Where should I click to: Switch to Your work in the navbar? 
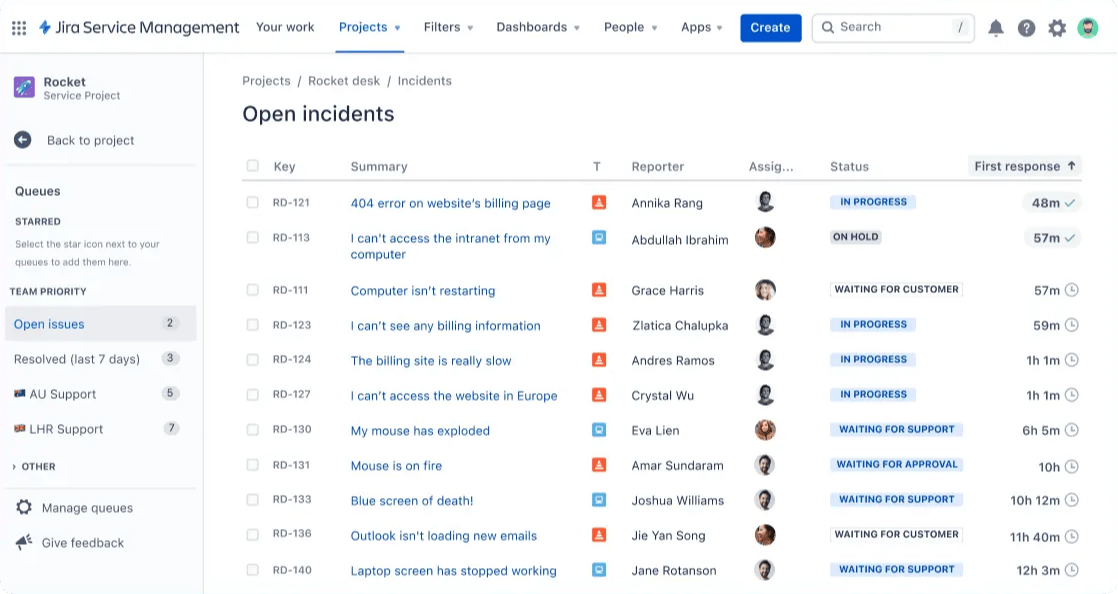pyautogui.click(x=285, y=27)
